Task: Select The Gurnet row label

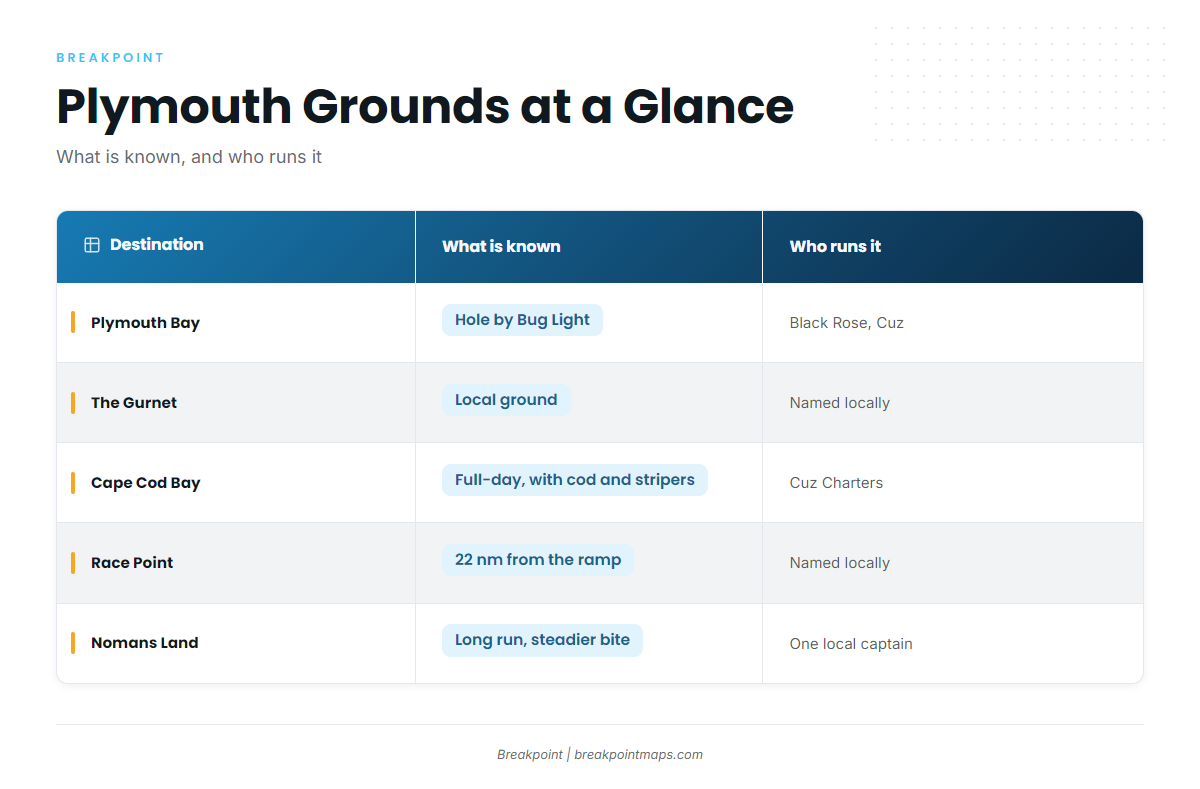Action: [x=134, y=403]
